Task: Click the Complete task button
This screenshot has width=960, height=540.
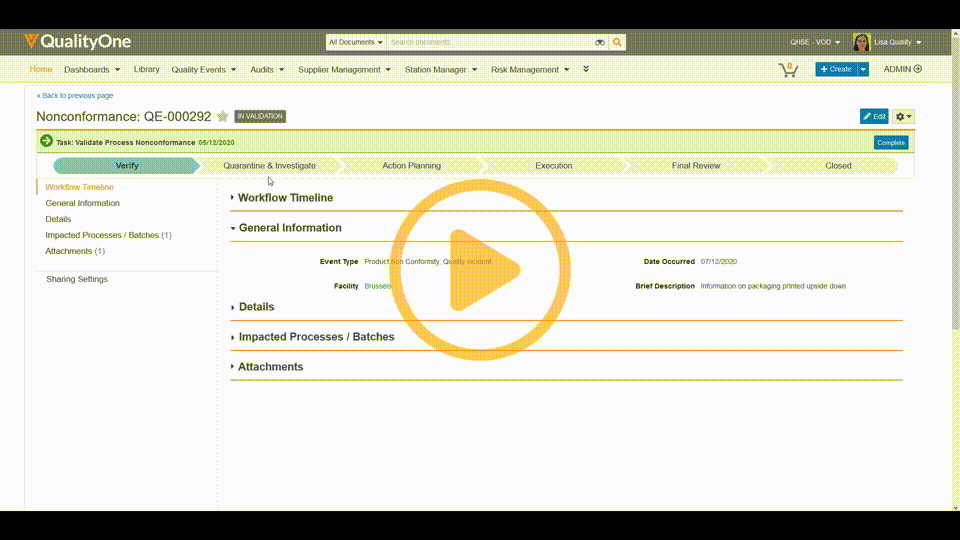Action: [x=891, y=143]
